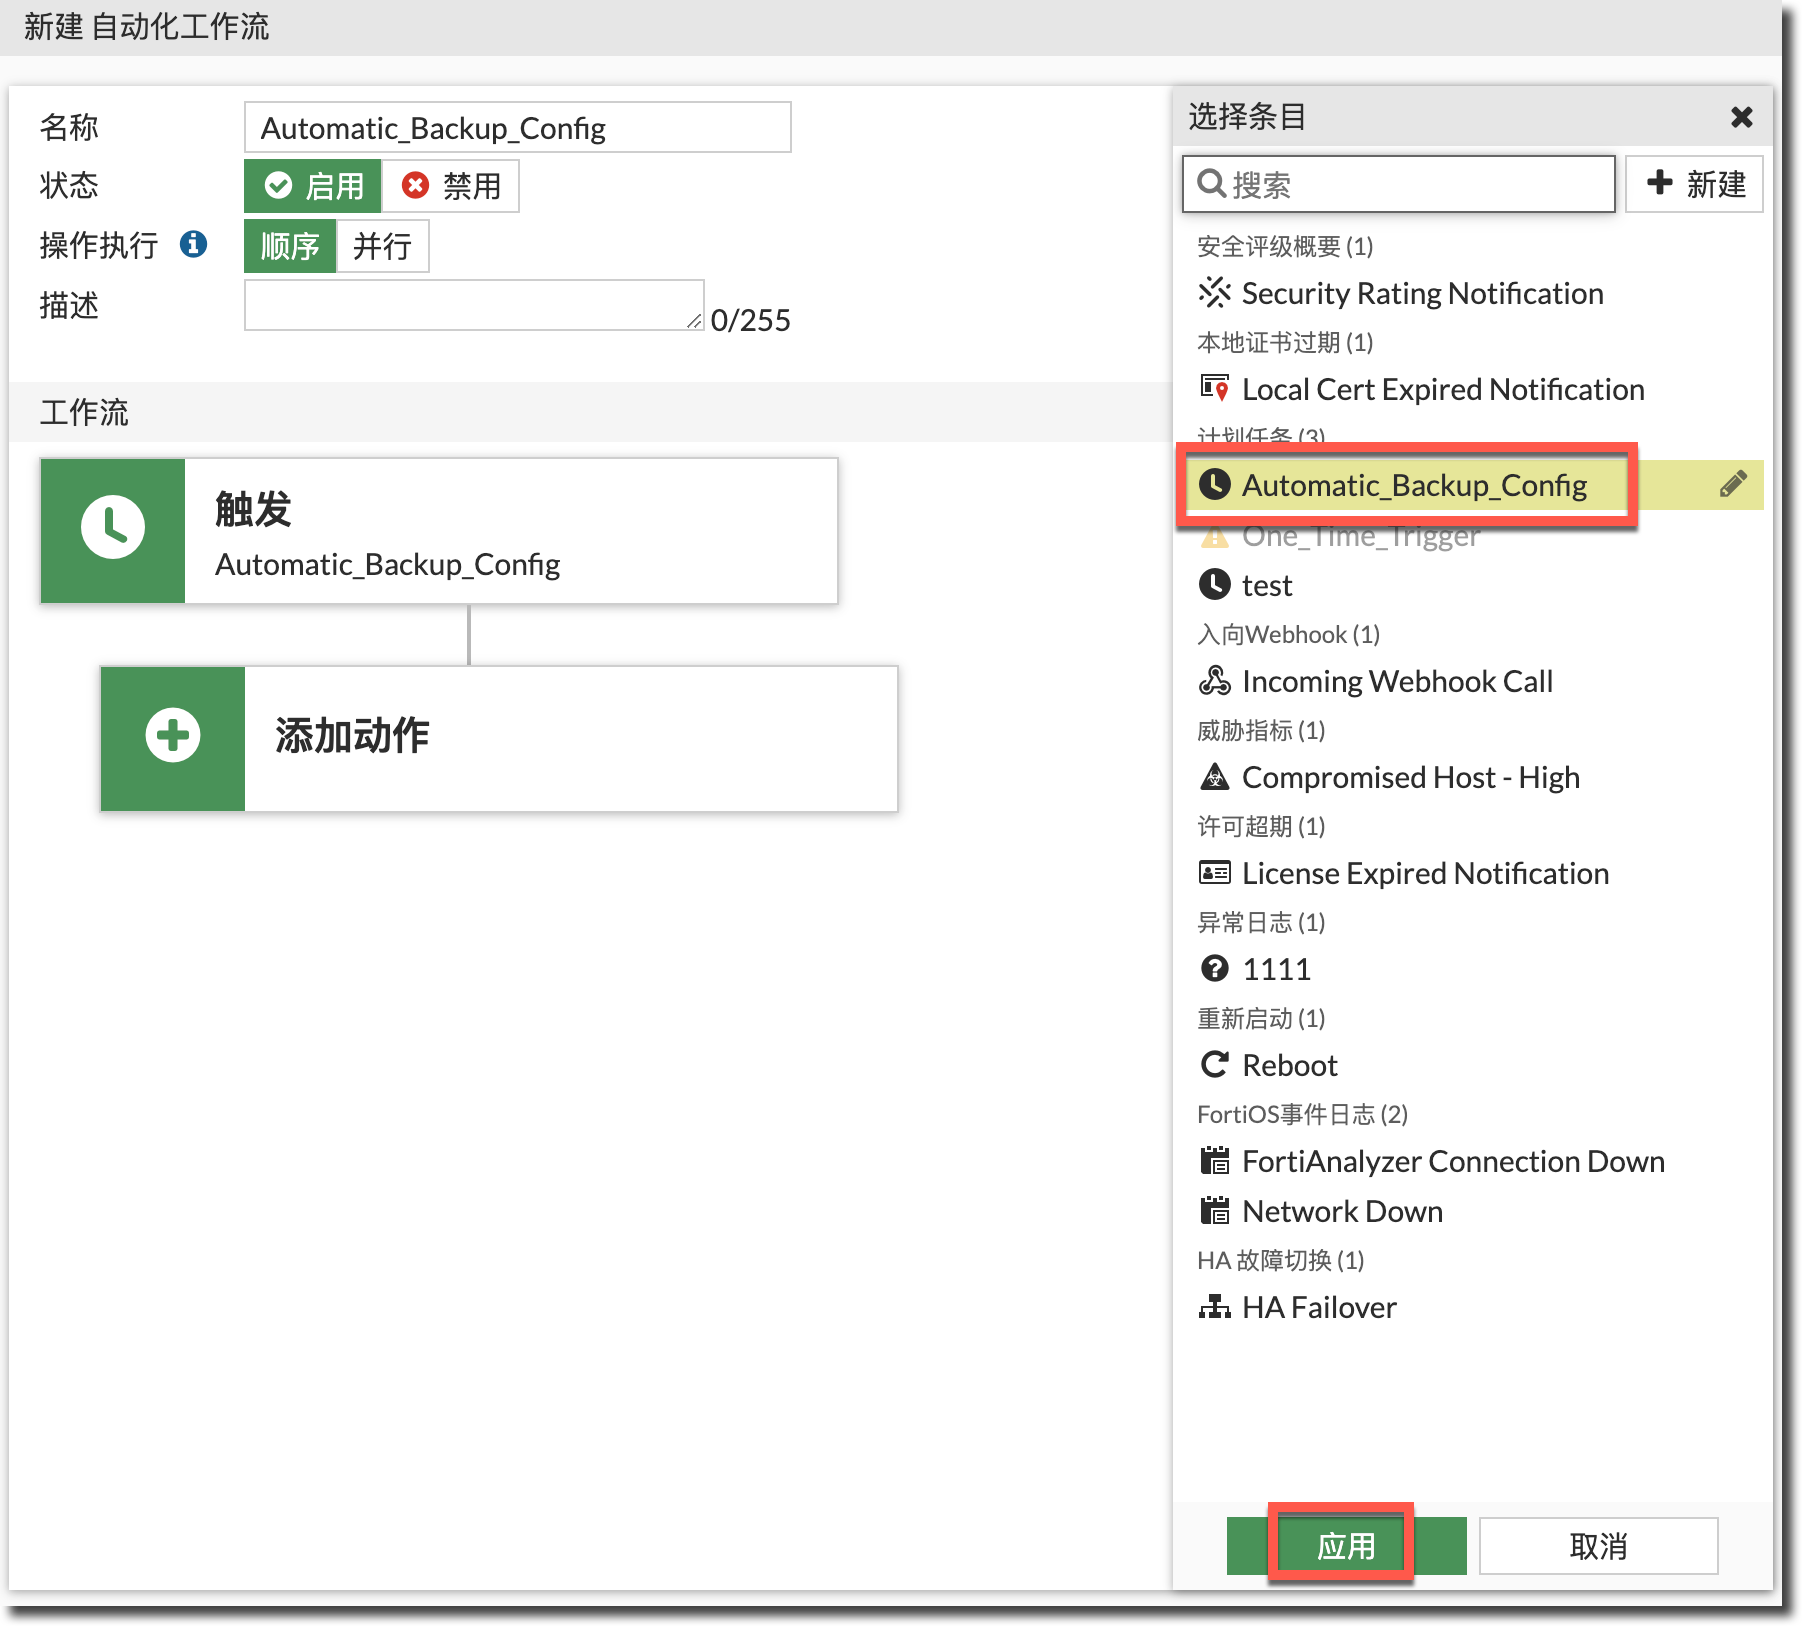Click the Incoming Webhook Call icon
The image size is (1802, 1626).
click(1214, 681)
